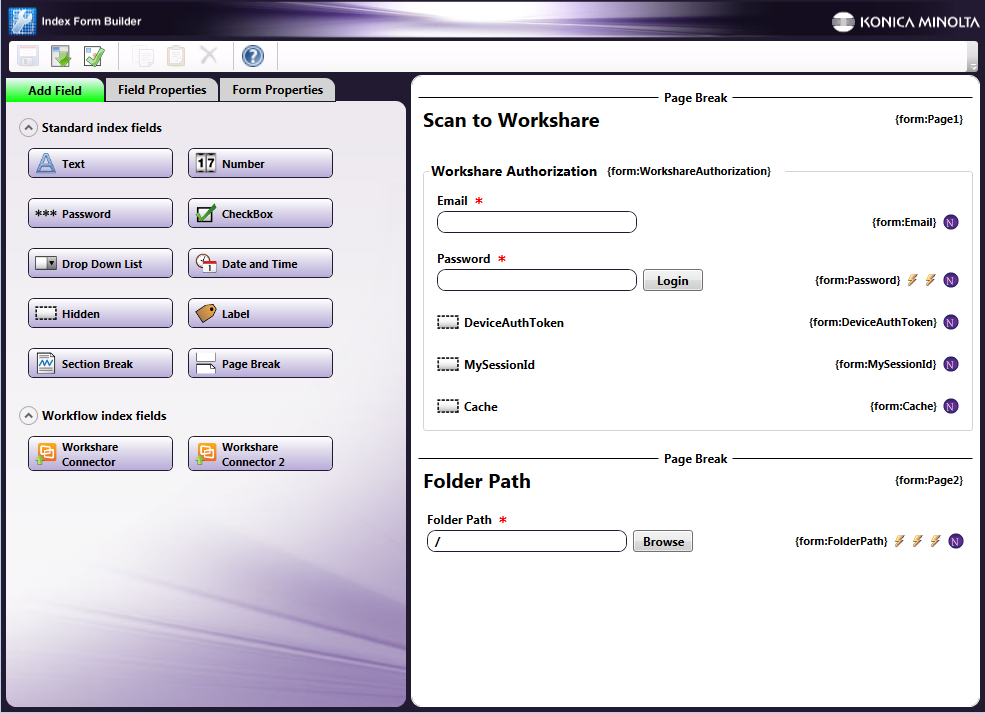Add the Workshare Connector workflow field
Image resolution: width=985 pixels, height=713 pixels.
click(x=101, y=454)
